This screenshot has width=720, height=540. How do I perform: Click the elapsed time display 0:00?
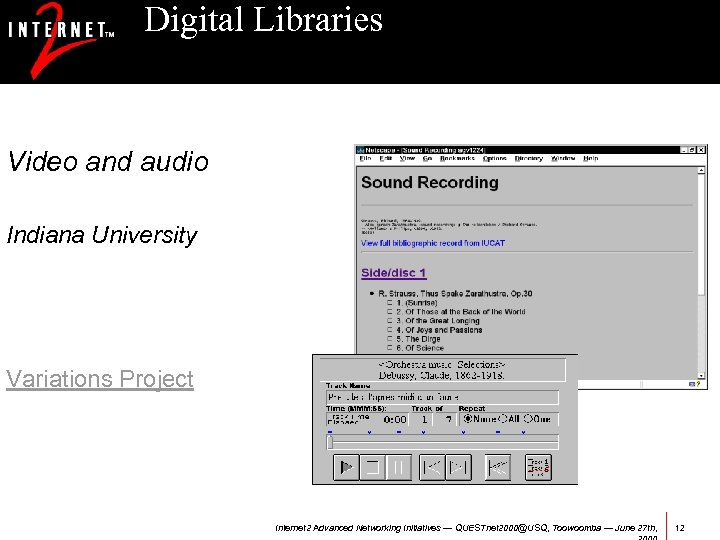(395, 419)
